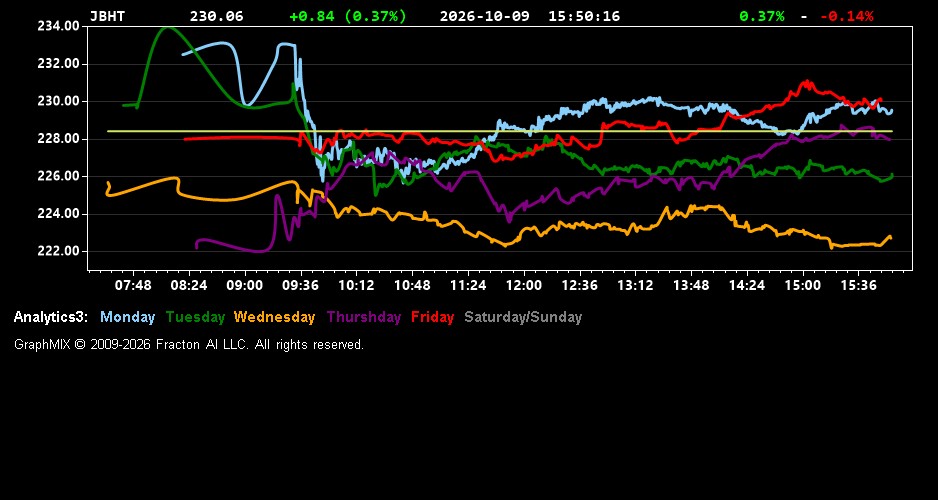Click the 12:00 time axis label
The height and width of the screenshot is (500, 938).
[x=523, y=285]
